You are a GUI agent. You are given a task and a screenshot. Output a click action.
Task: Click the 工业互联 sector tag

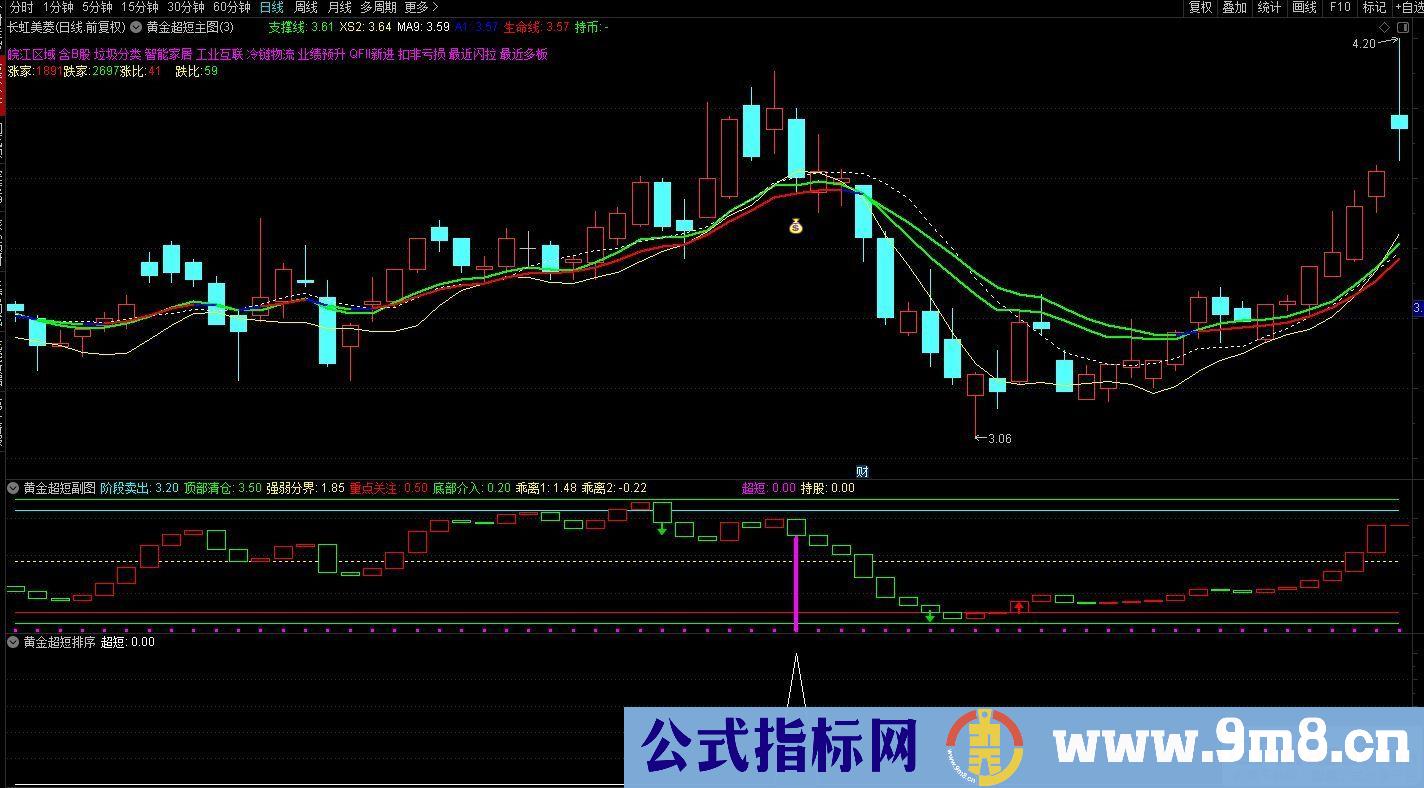click(220, 55)
